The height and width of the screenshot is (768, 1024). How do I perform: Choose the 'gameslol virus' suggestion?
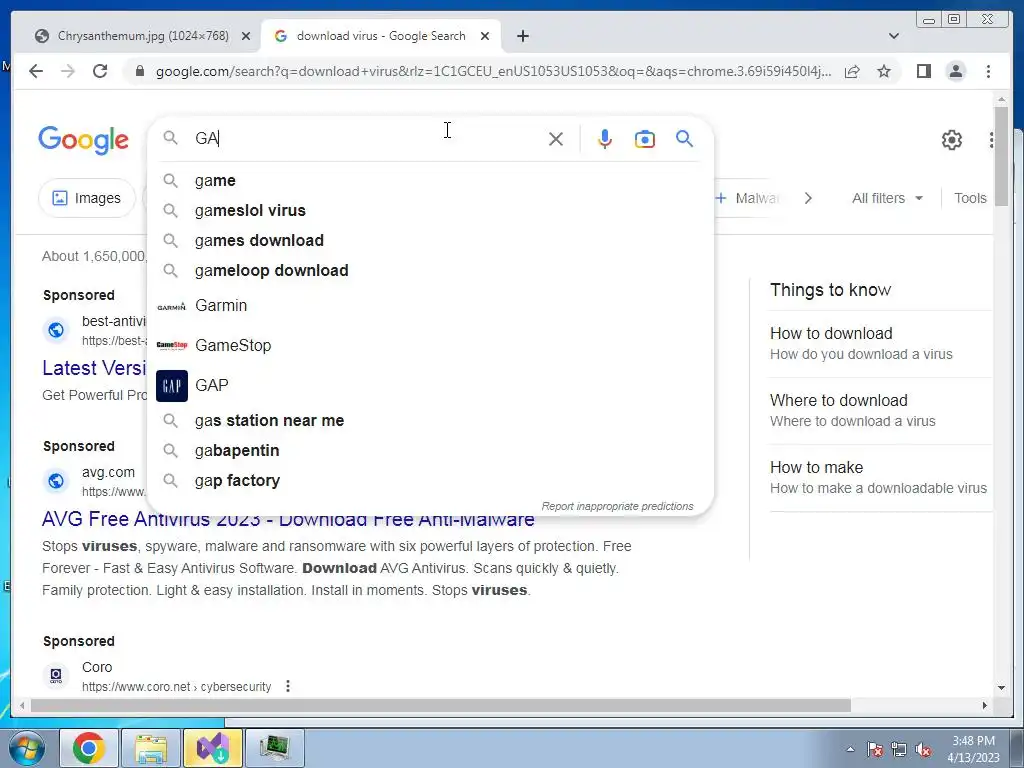coord(431,210)
